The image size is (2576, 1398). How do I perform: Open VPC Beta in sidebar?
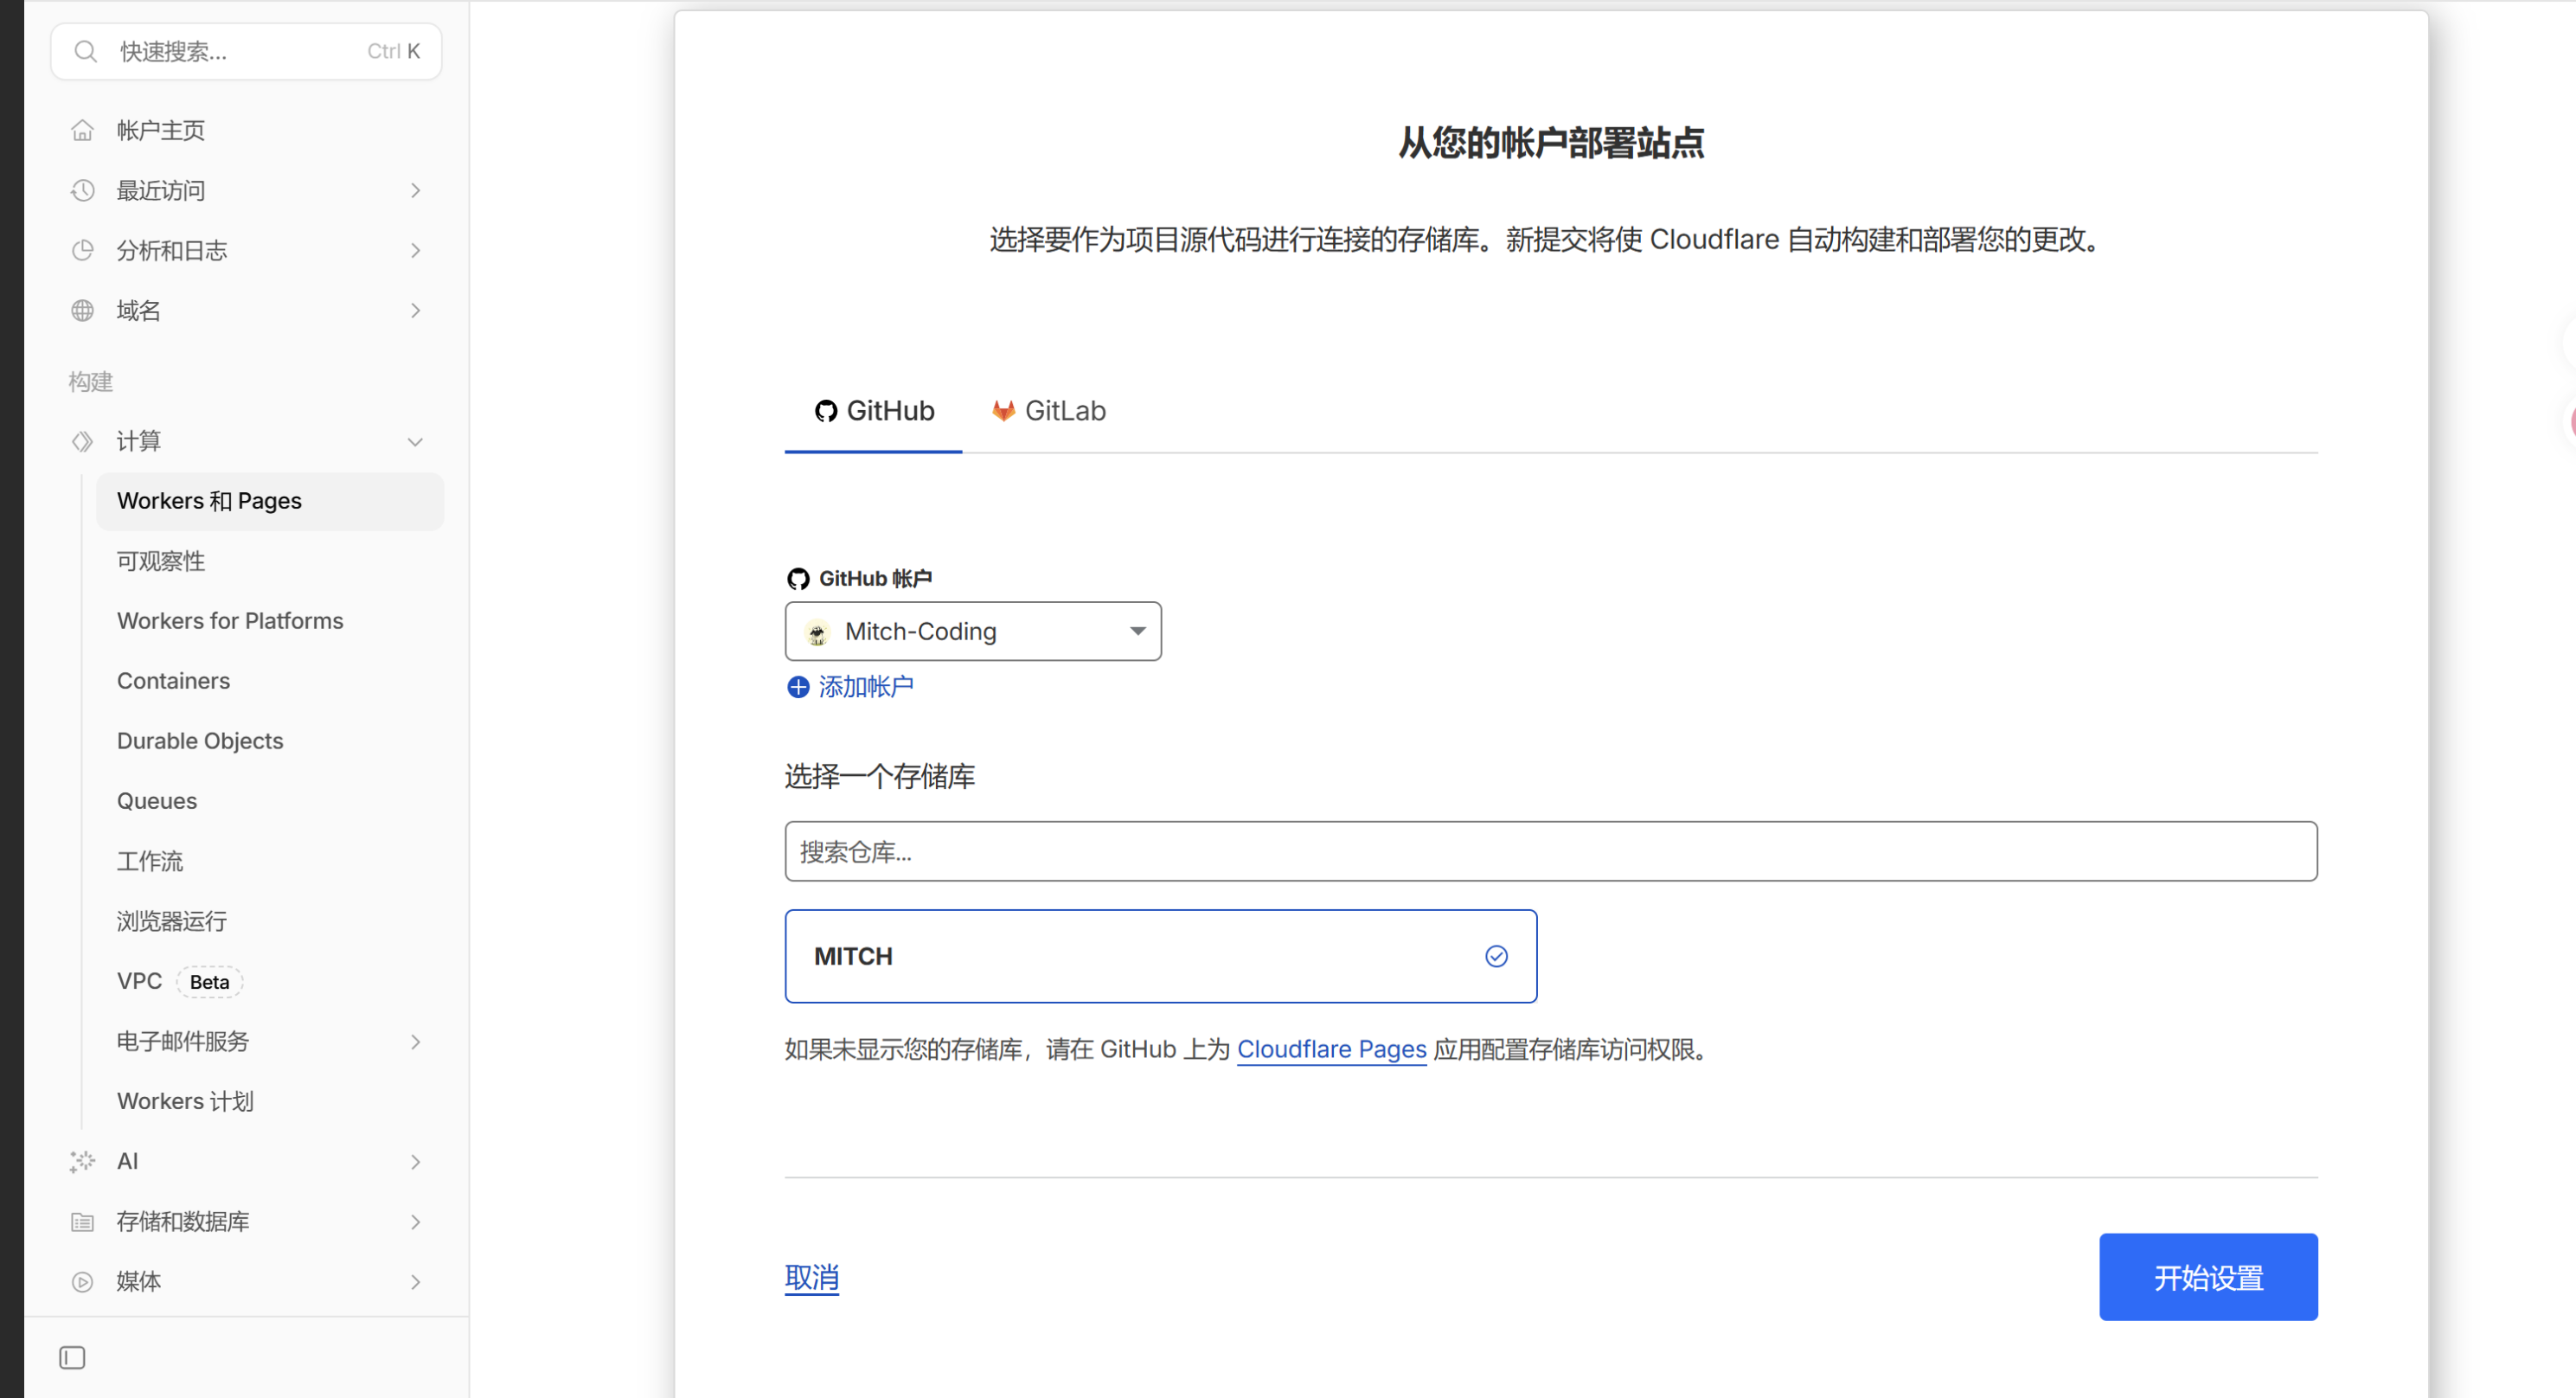click(180, 981)
